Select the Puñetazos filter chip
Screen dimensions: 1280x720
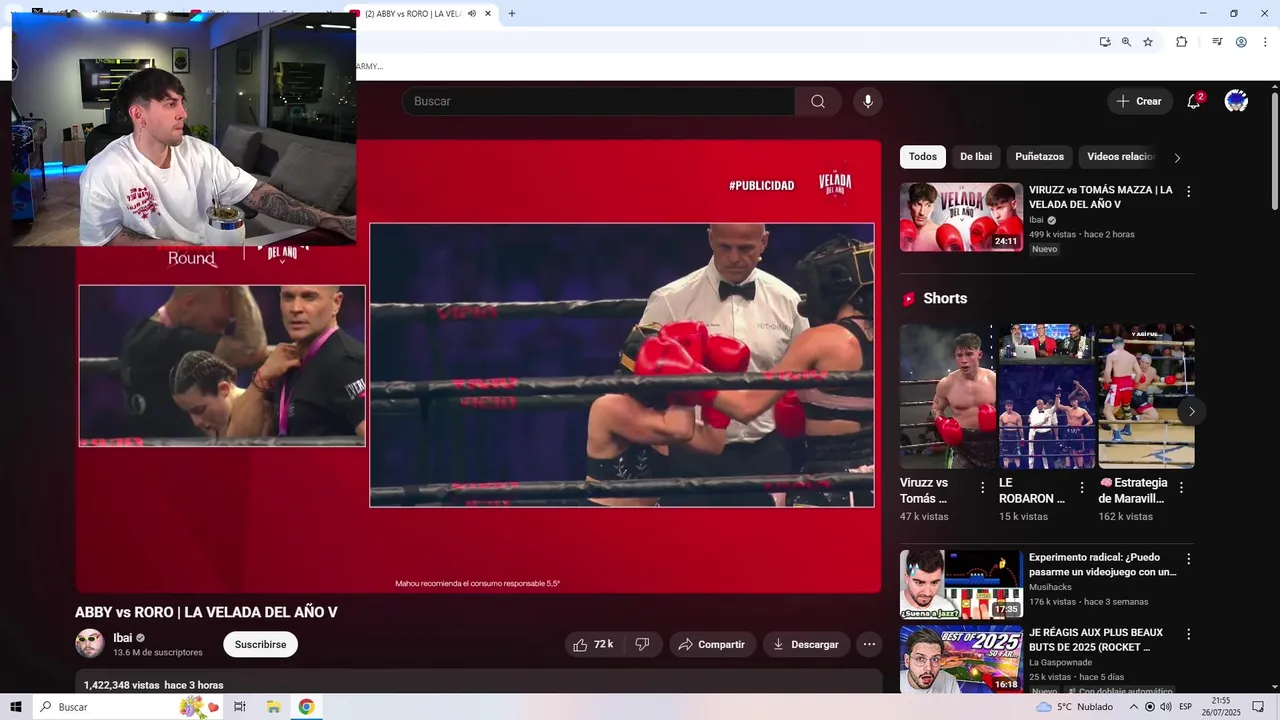(1040, 157)
